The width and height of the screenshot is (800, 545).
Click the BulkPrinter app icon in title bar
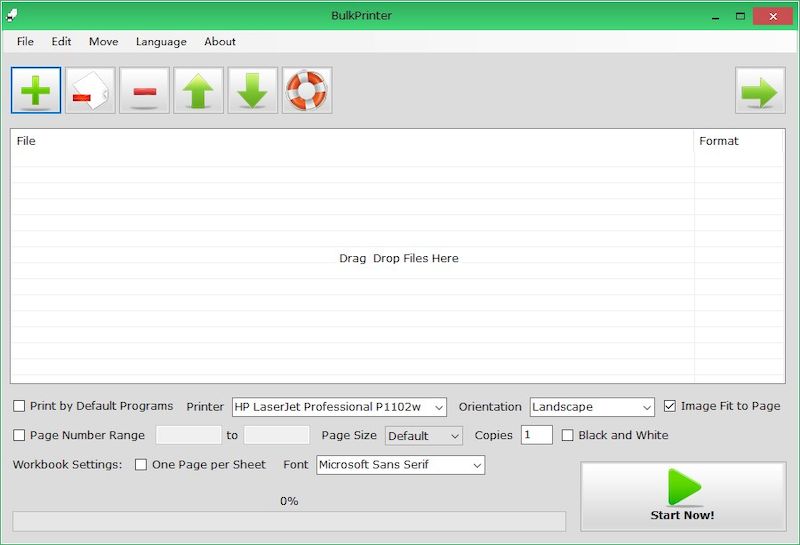pyautogui.click(x=12, y=15)
